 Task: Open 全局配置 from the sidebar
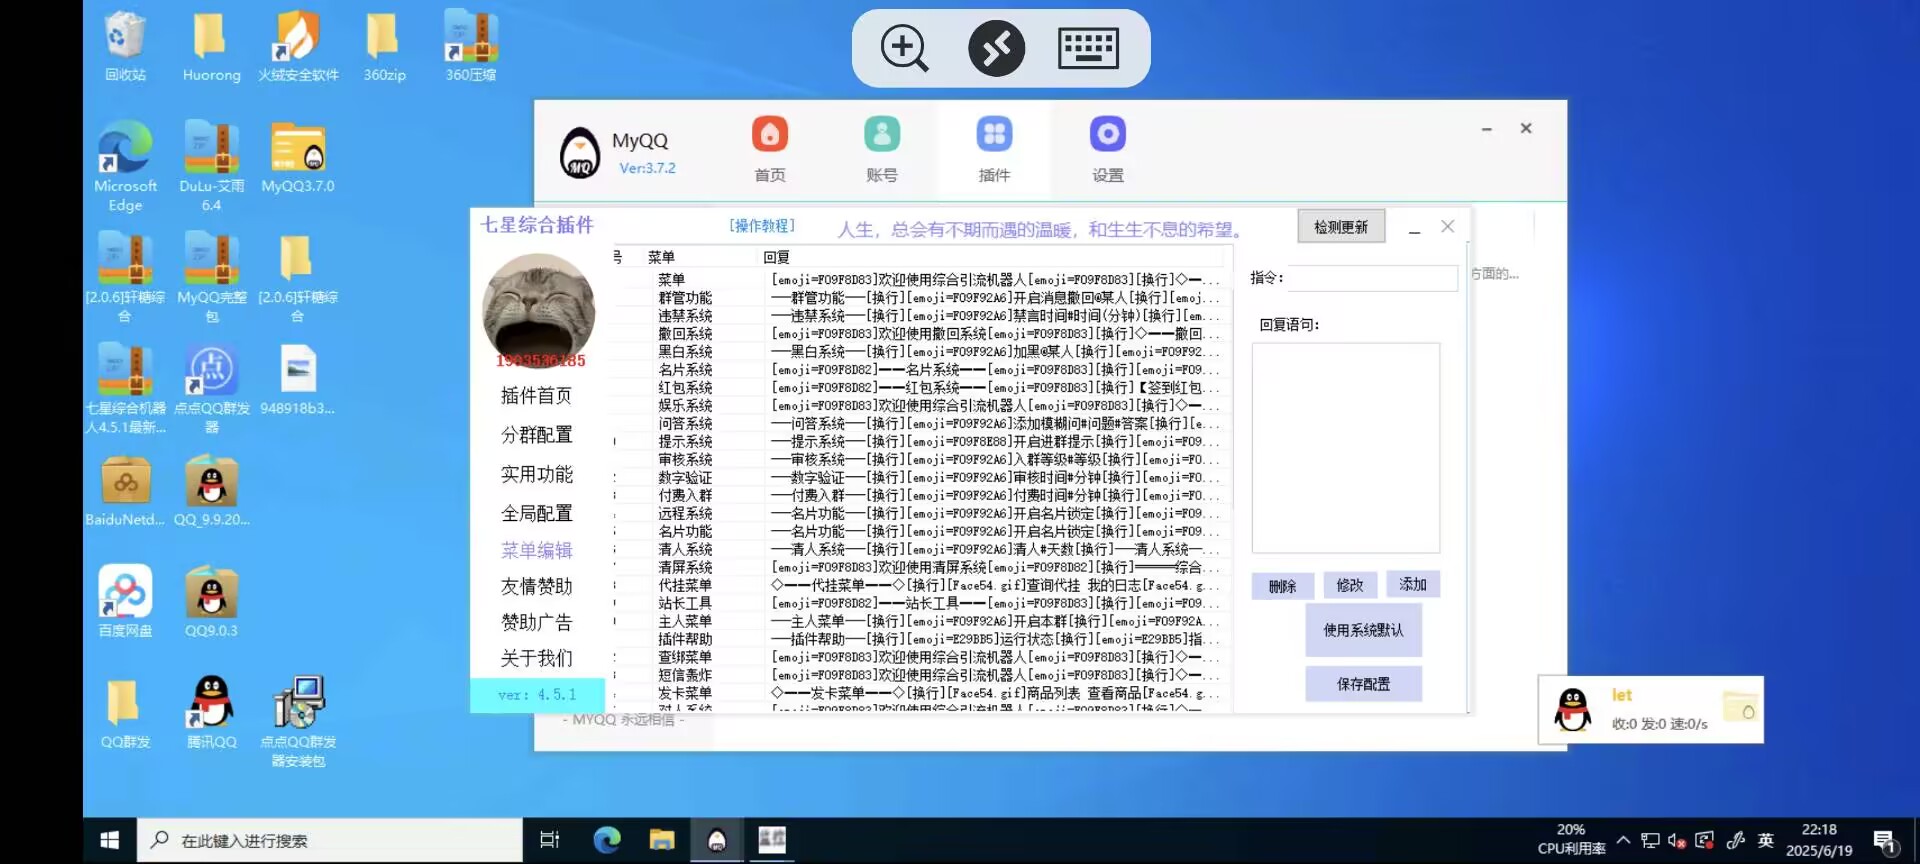click(536, 513)
